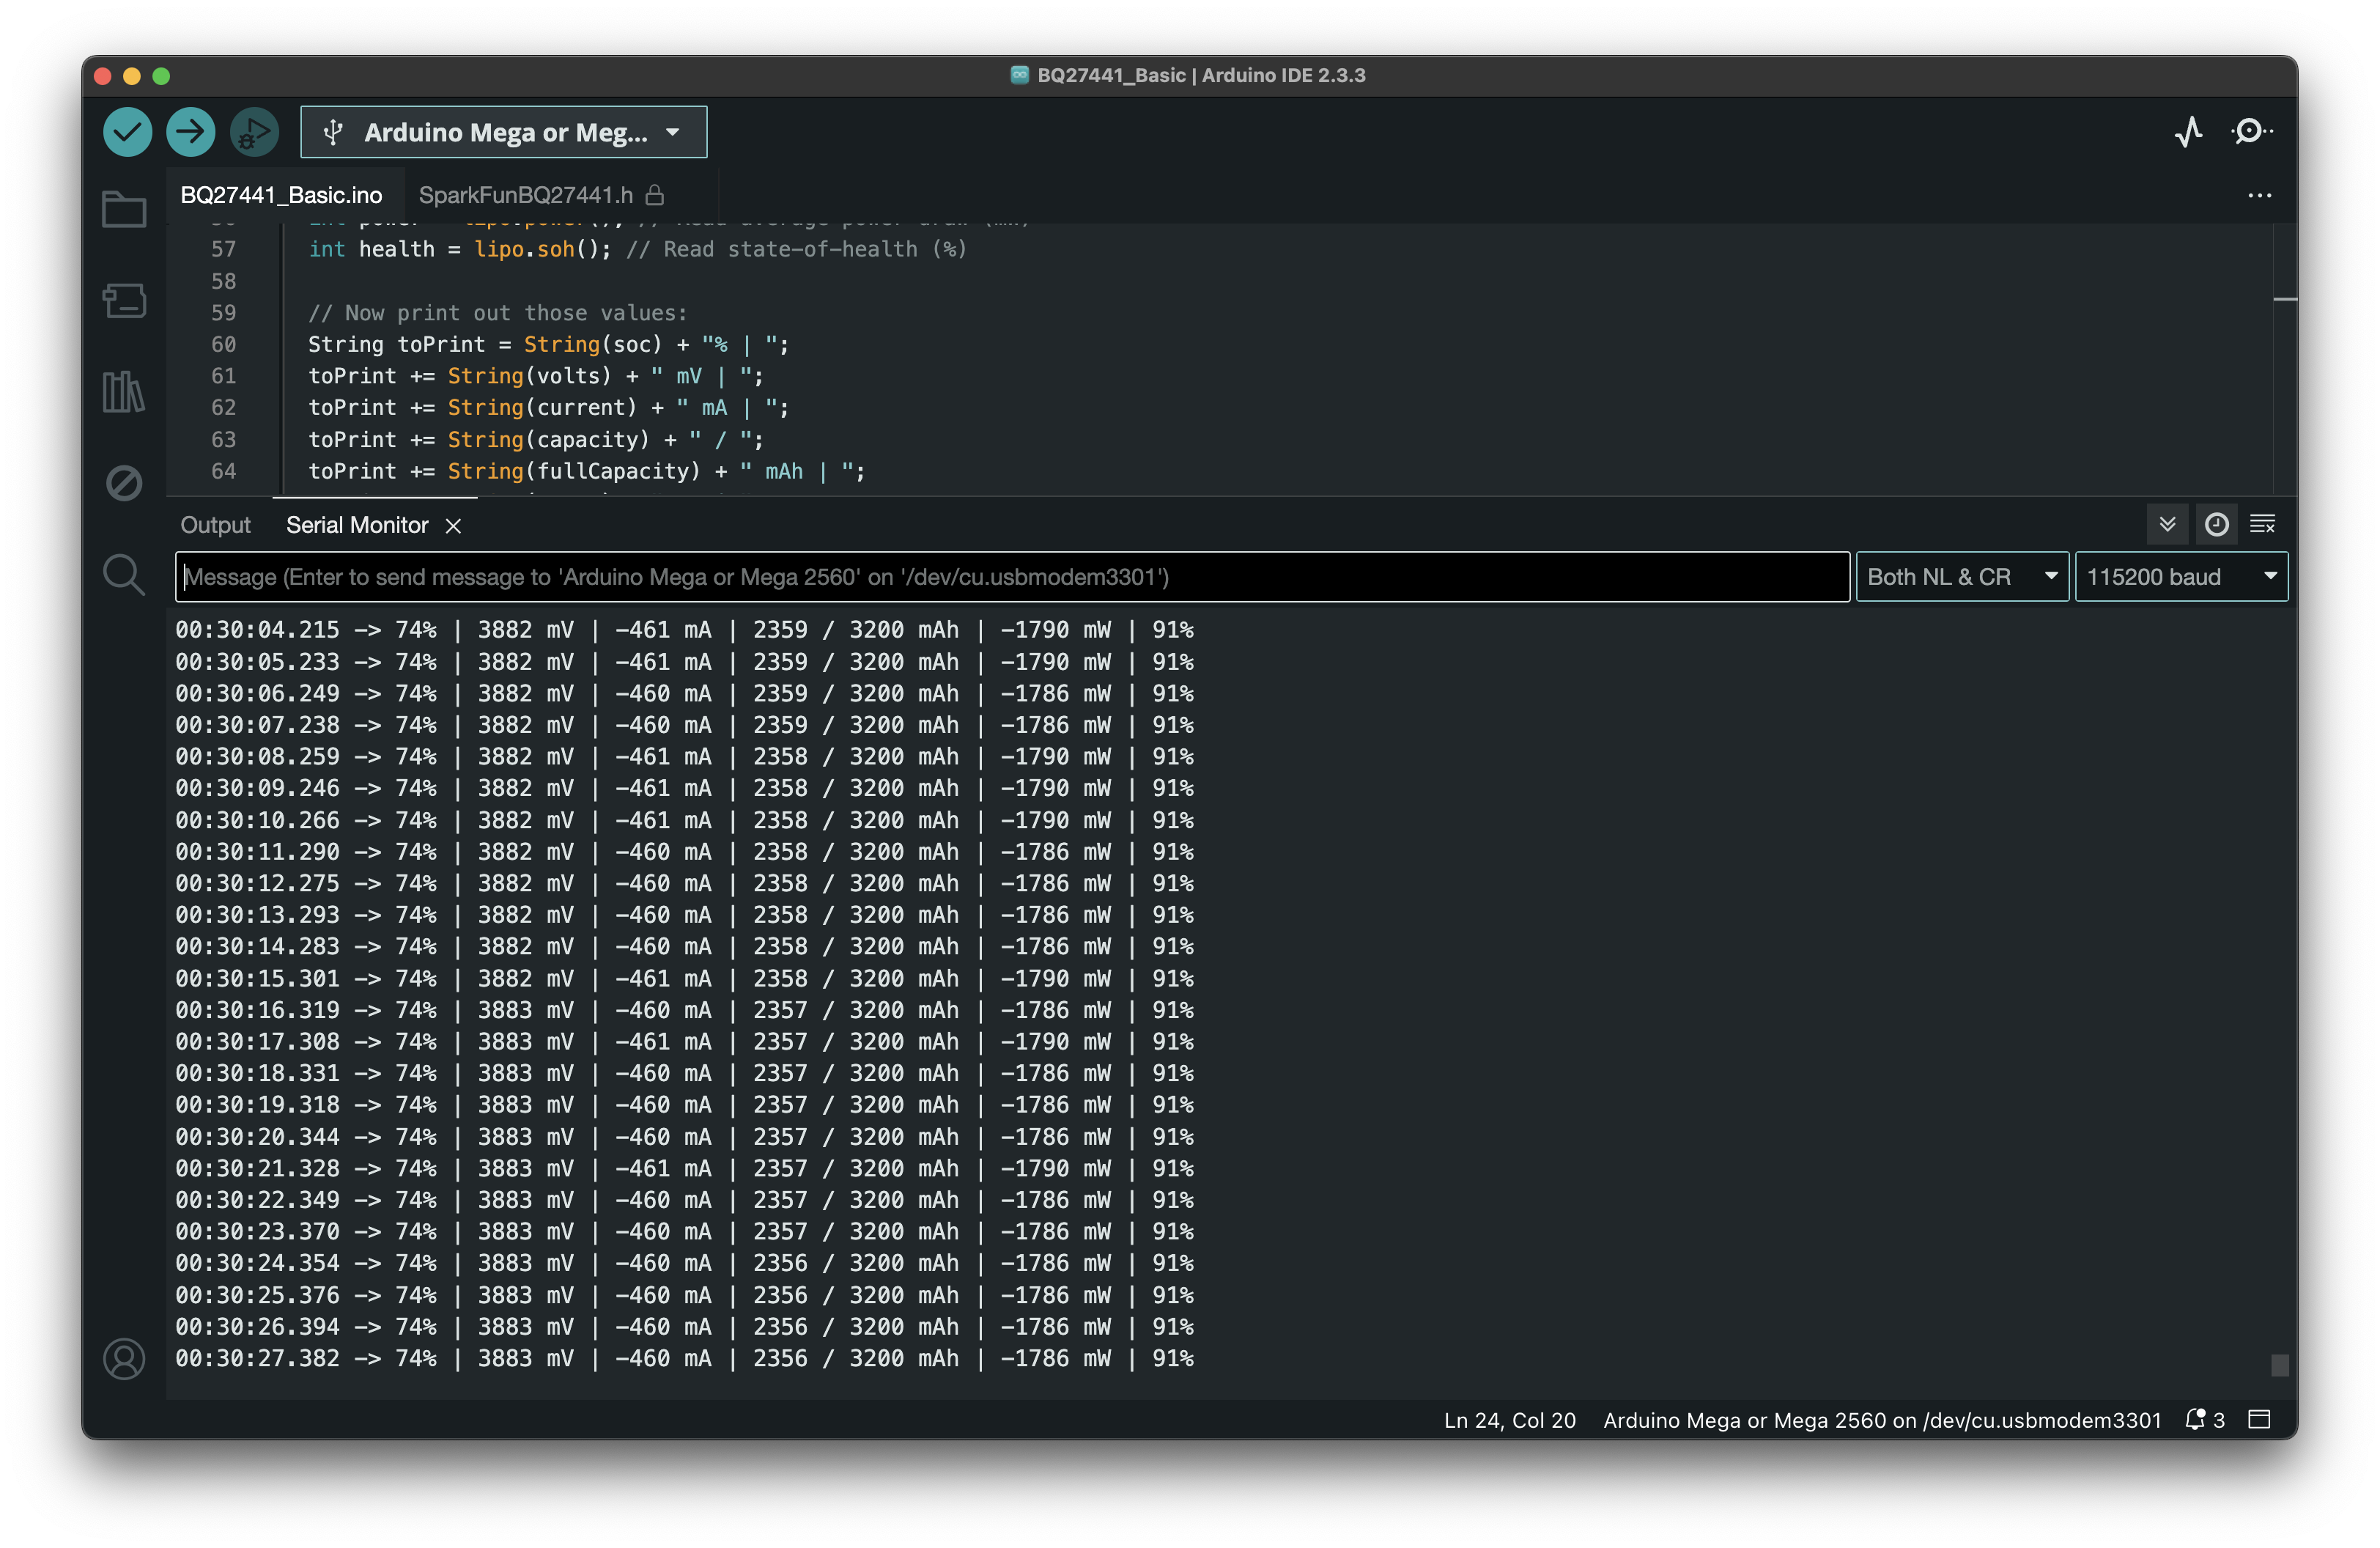Viewport: 2380px width, 1548px height.
Task: Switch to SparkFunBQ27441.h tab
Action: 526,195
